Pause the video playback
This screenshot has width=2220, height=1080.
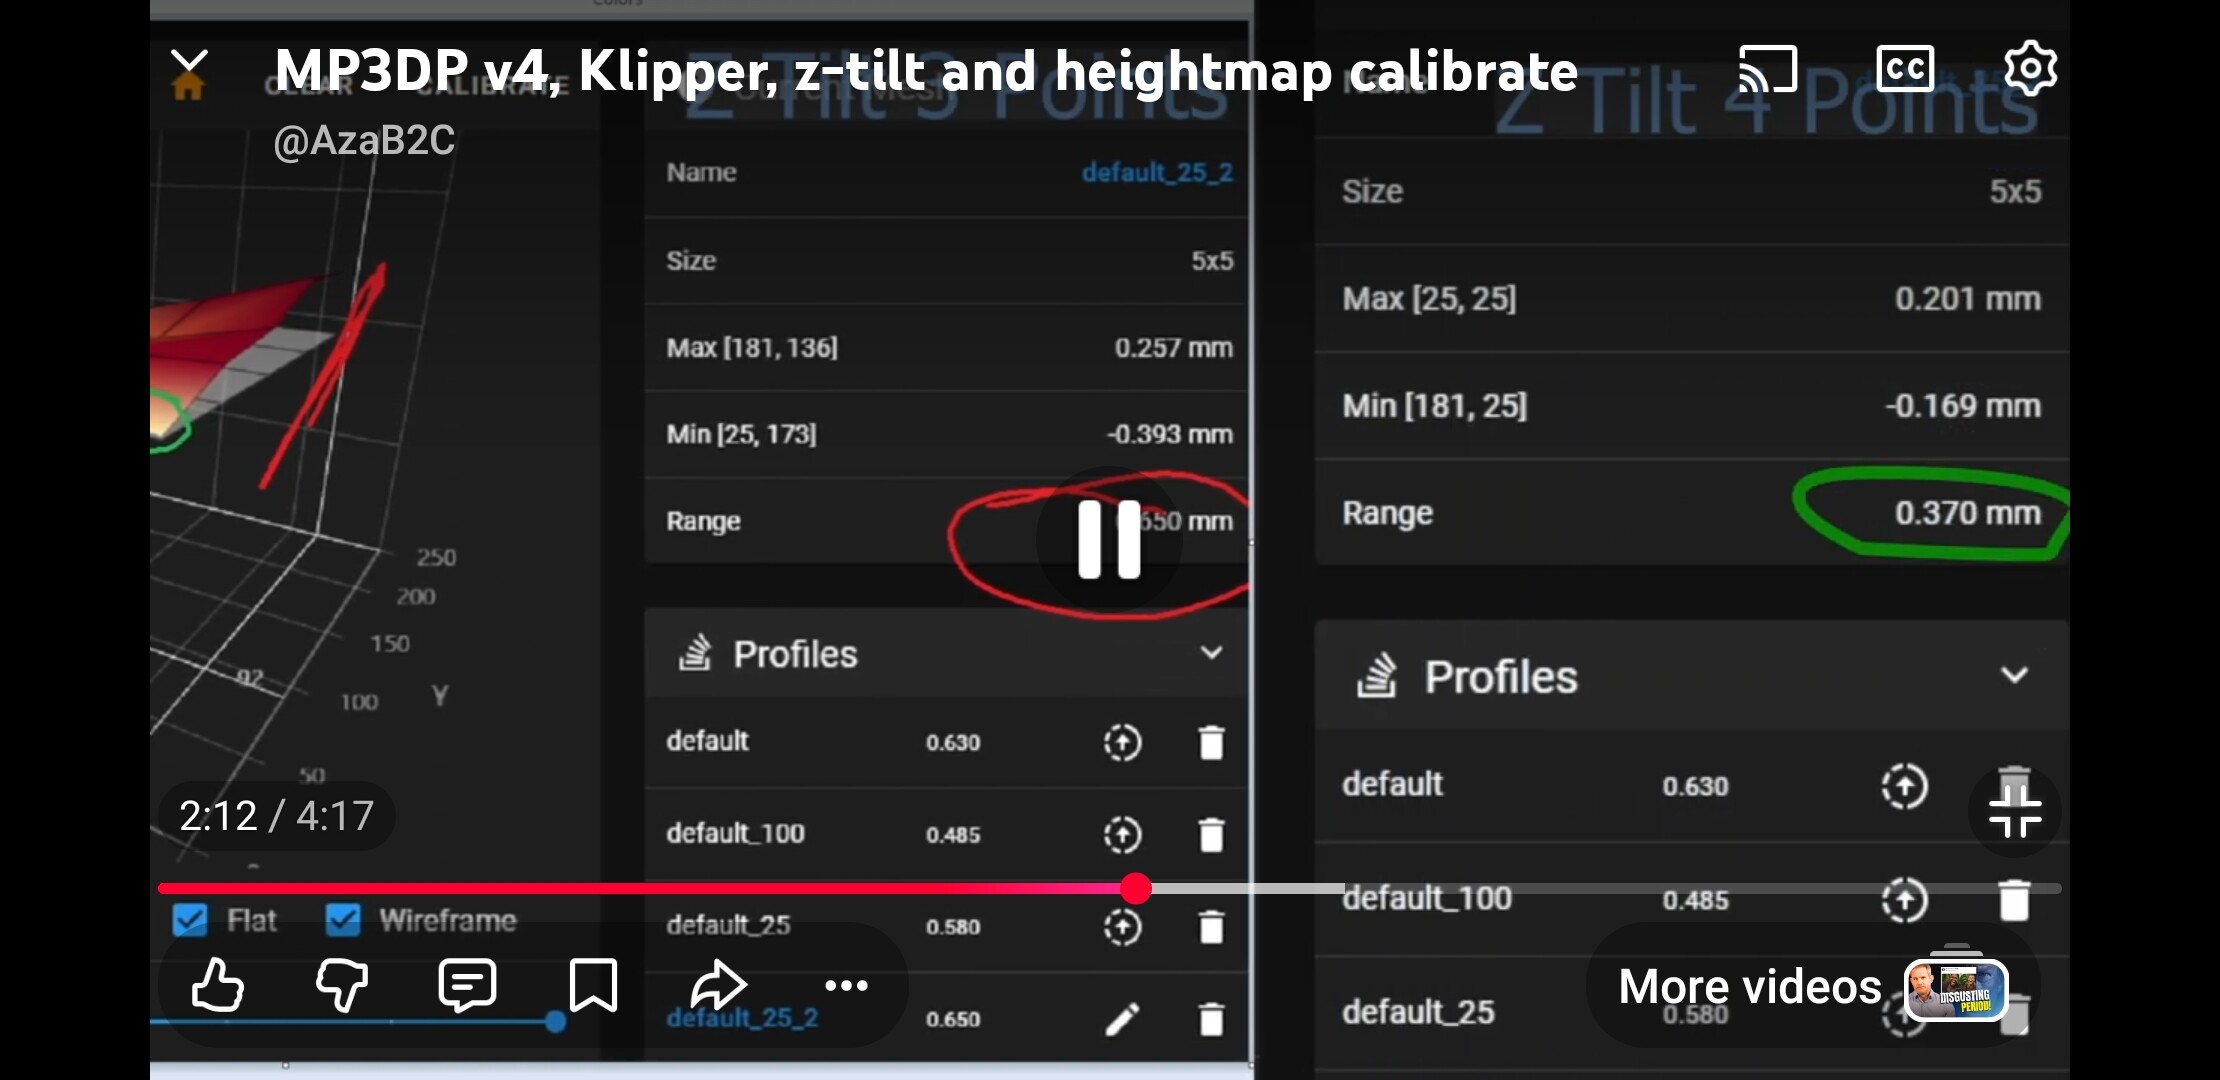1109,540
